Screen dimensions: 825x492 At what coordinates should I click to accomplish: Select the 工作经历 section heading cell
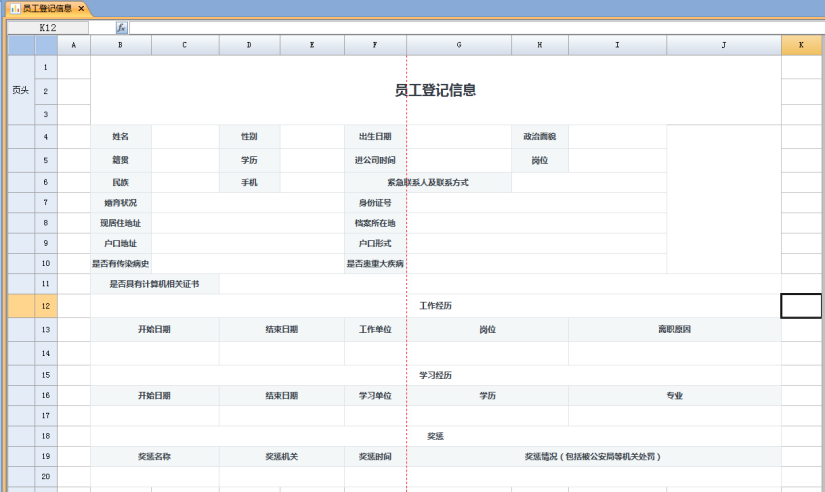[x=435, y=305]
